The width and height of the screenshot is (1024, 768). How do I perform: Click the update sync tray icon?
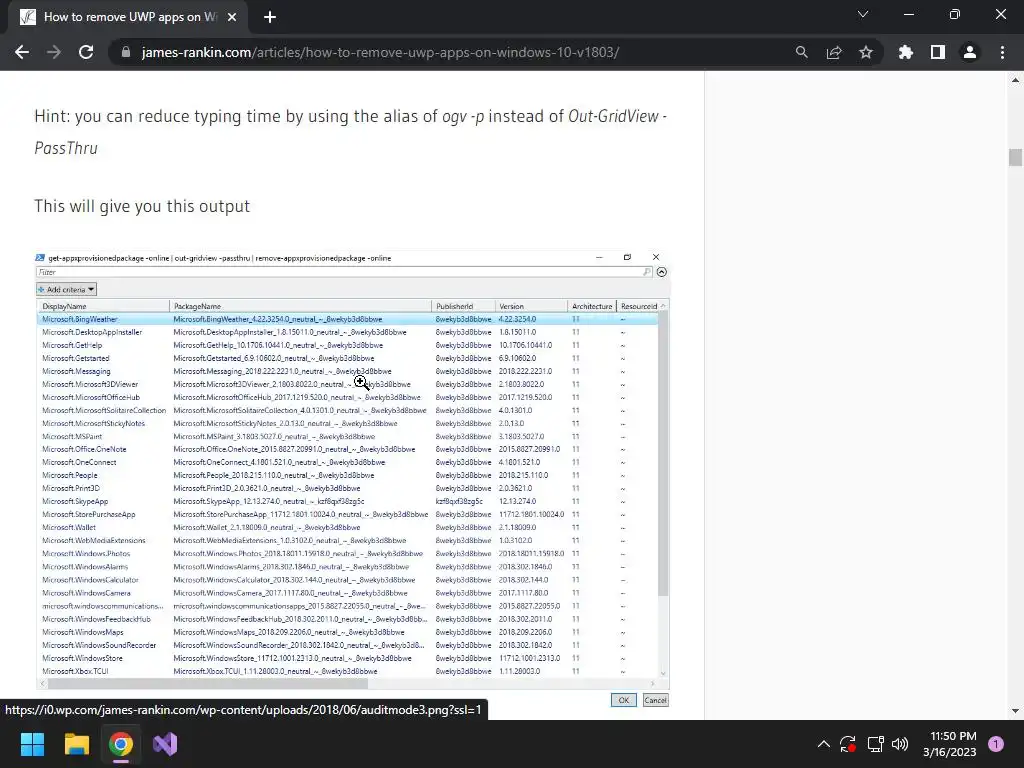[848, 744]
